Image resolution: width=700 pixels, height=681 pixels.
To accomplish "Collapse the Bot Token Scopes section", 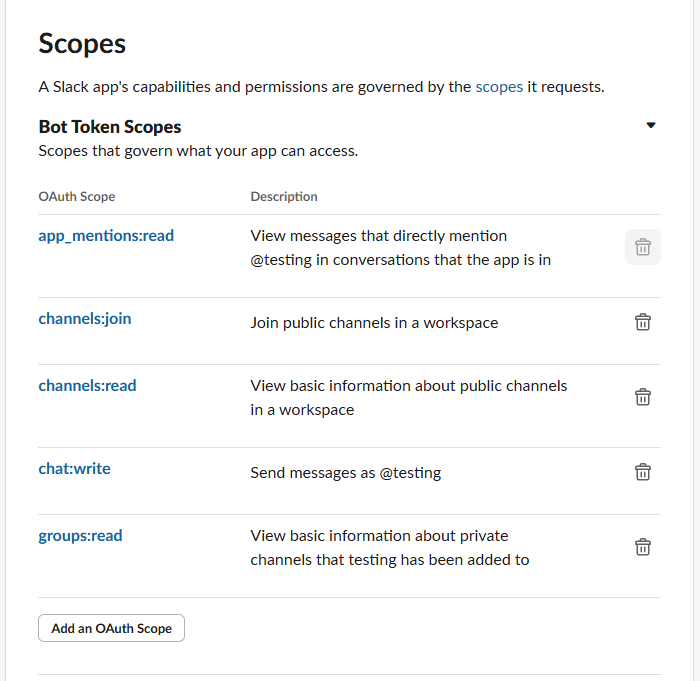I will click(x=651, y=126).
